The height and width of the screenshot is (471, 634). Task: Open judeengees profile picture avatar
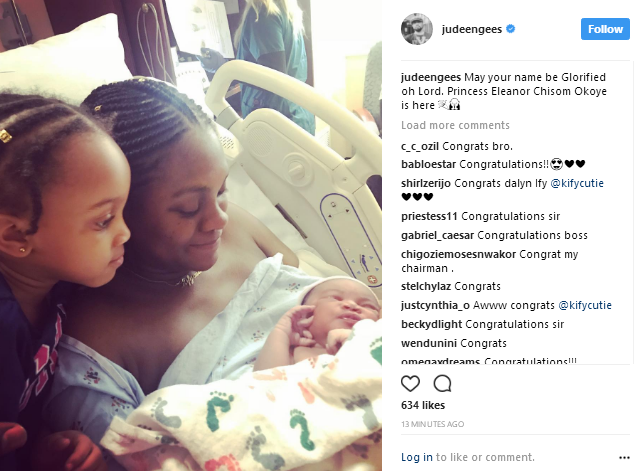pos(416,29)
